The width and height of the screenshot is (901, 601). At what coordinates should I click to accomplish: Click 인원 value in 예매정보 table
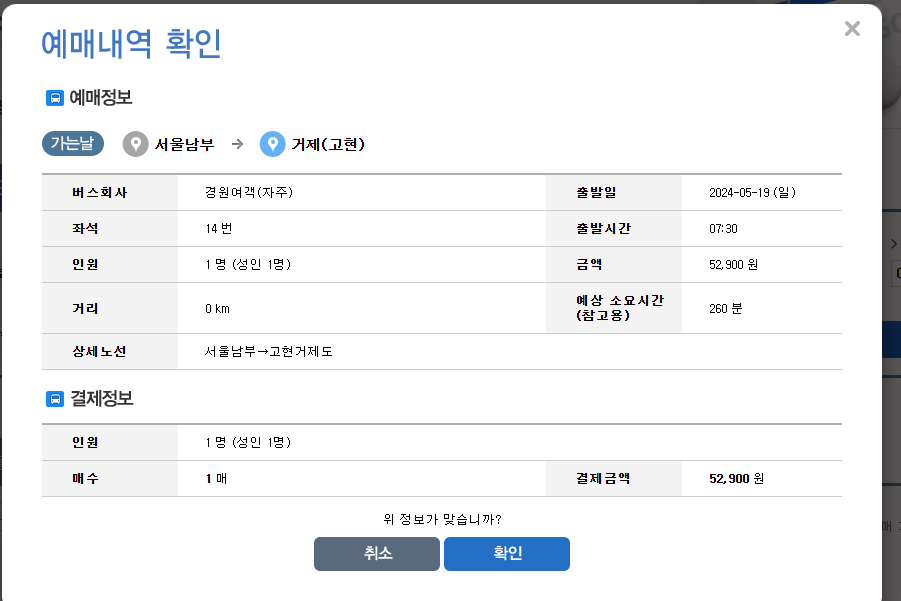[248, 264]
